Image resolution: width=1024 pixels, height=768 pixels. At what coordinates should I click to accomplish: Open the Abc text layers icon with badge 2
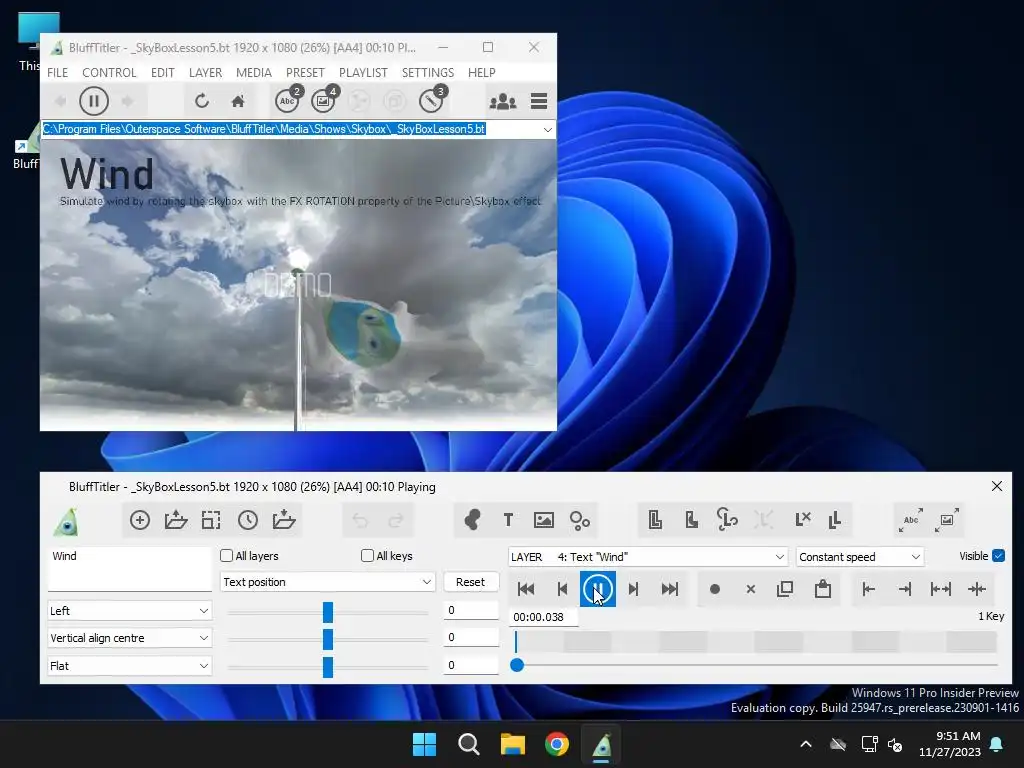(287, 101)
